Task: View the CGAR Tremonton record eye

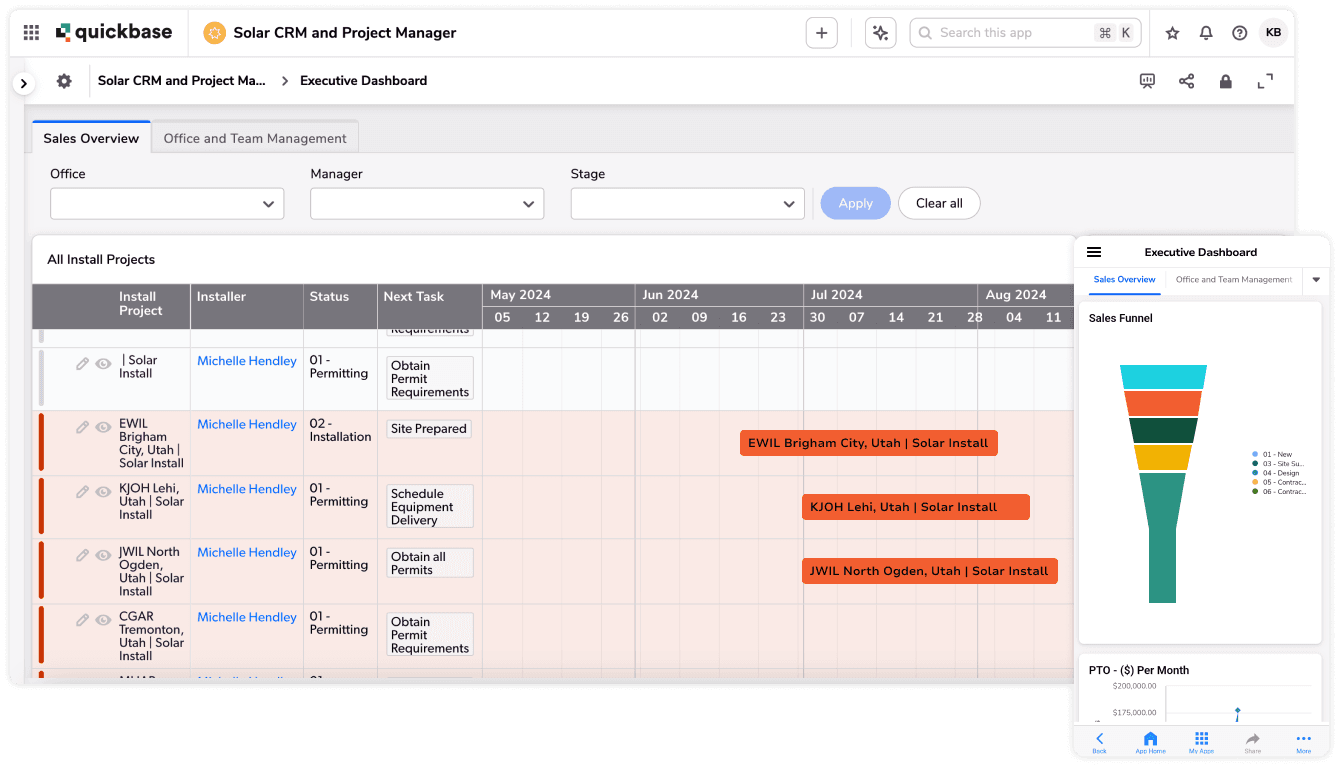Action: [103, 620]
